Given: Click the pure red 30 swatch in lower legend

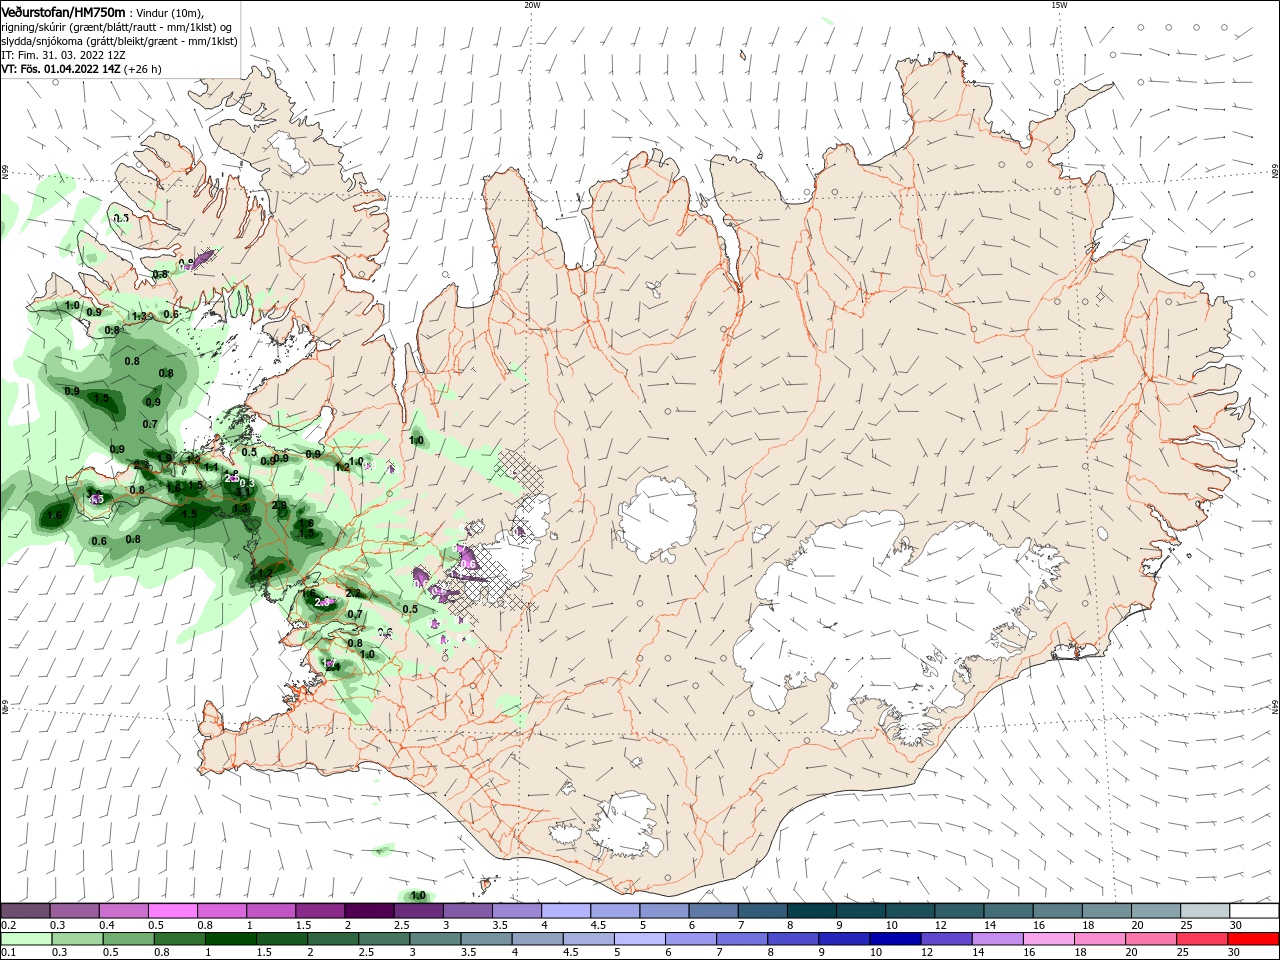Looking at the screenshot, I should point(1253,939).
